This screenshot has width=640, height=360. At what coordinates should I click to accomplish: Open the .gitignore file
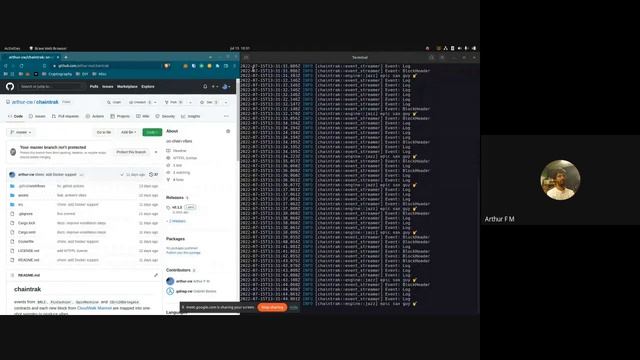[x=25, y=214]
